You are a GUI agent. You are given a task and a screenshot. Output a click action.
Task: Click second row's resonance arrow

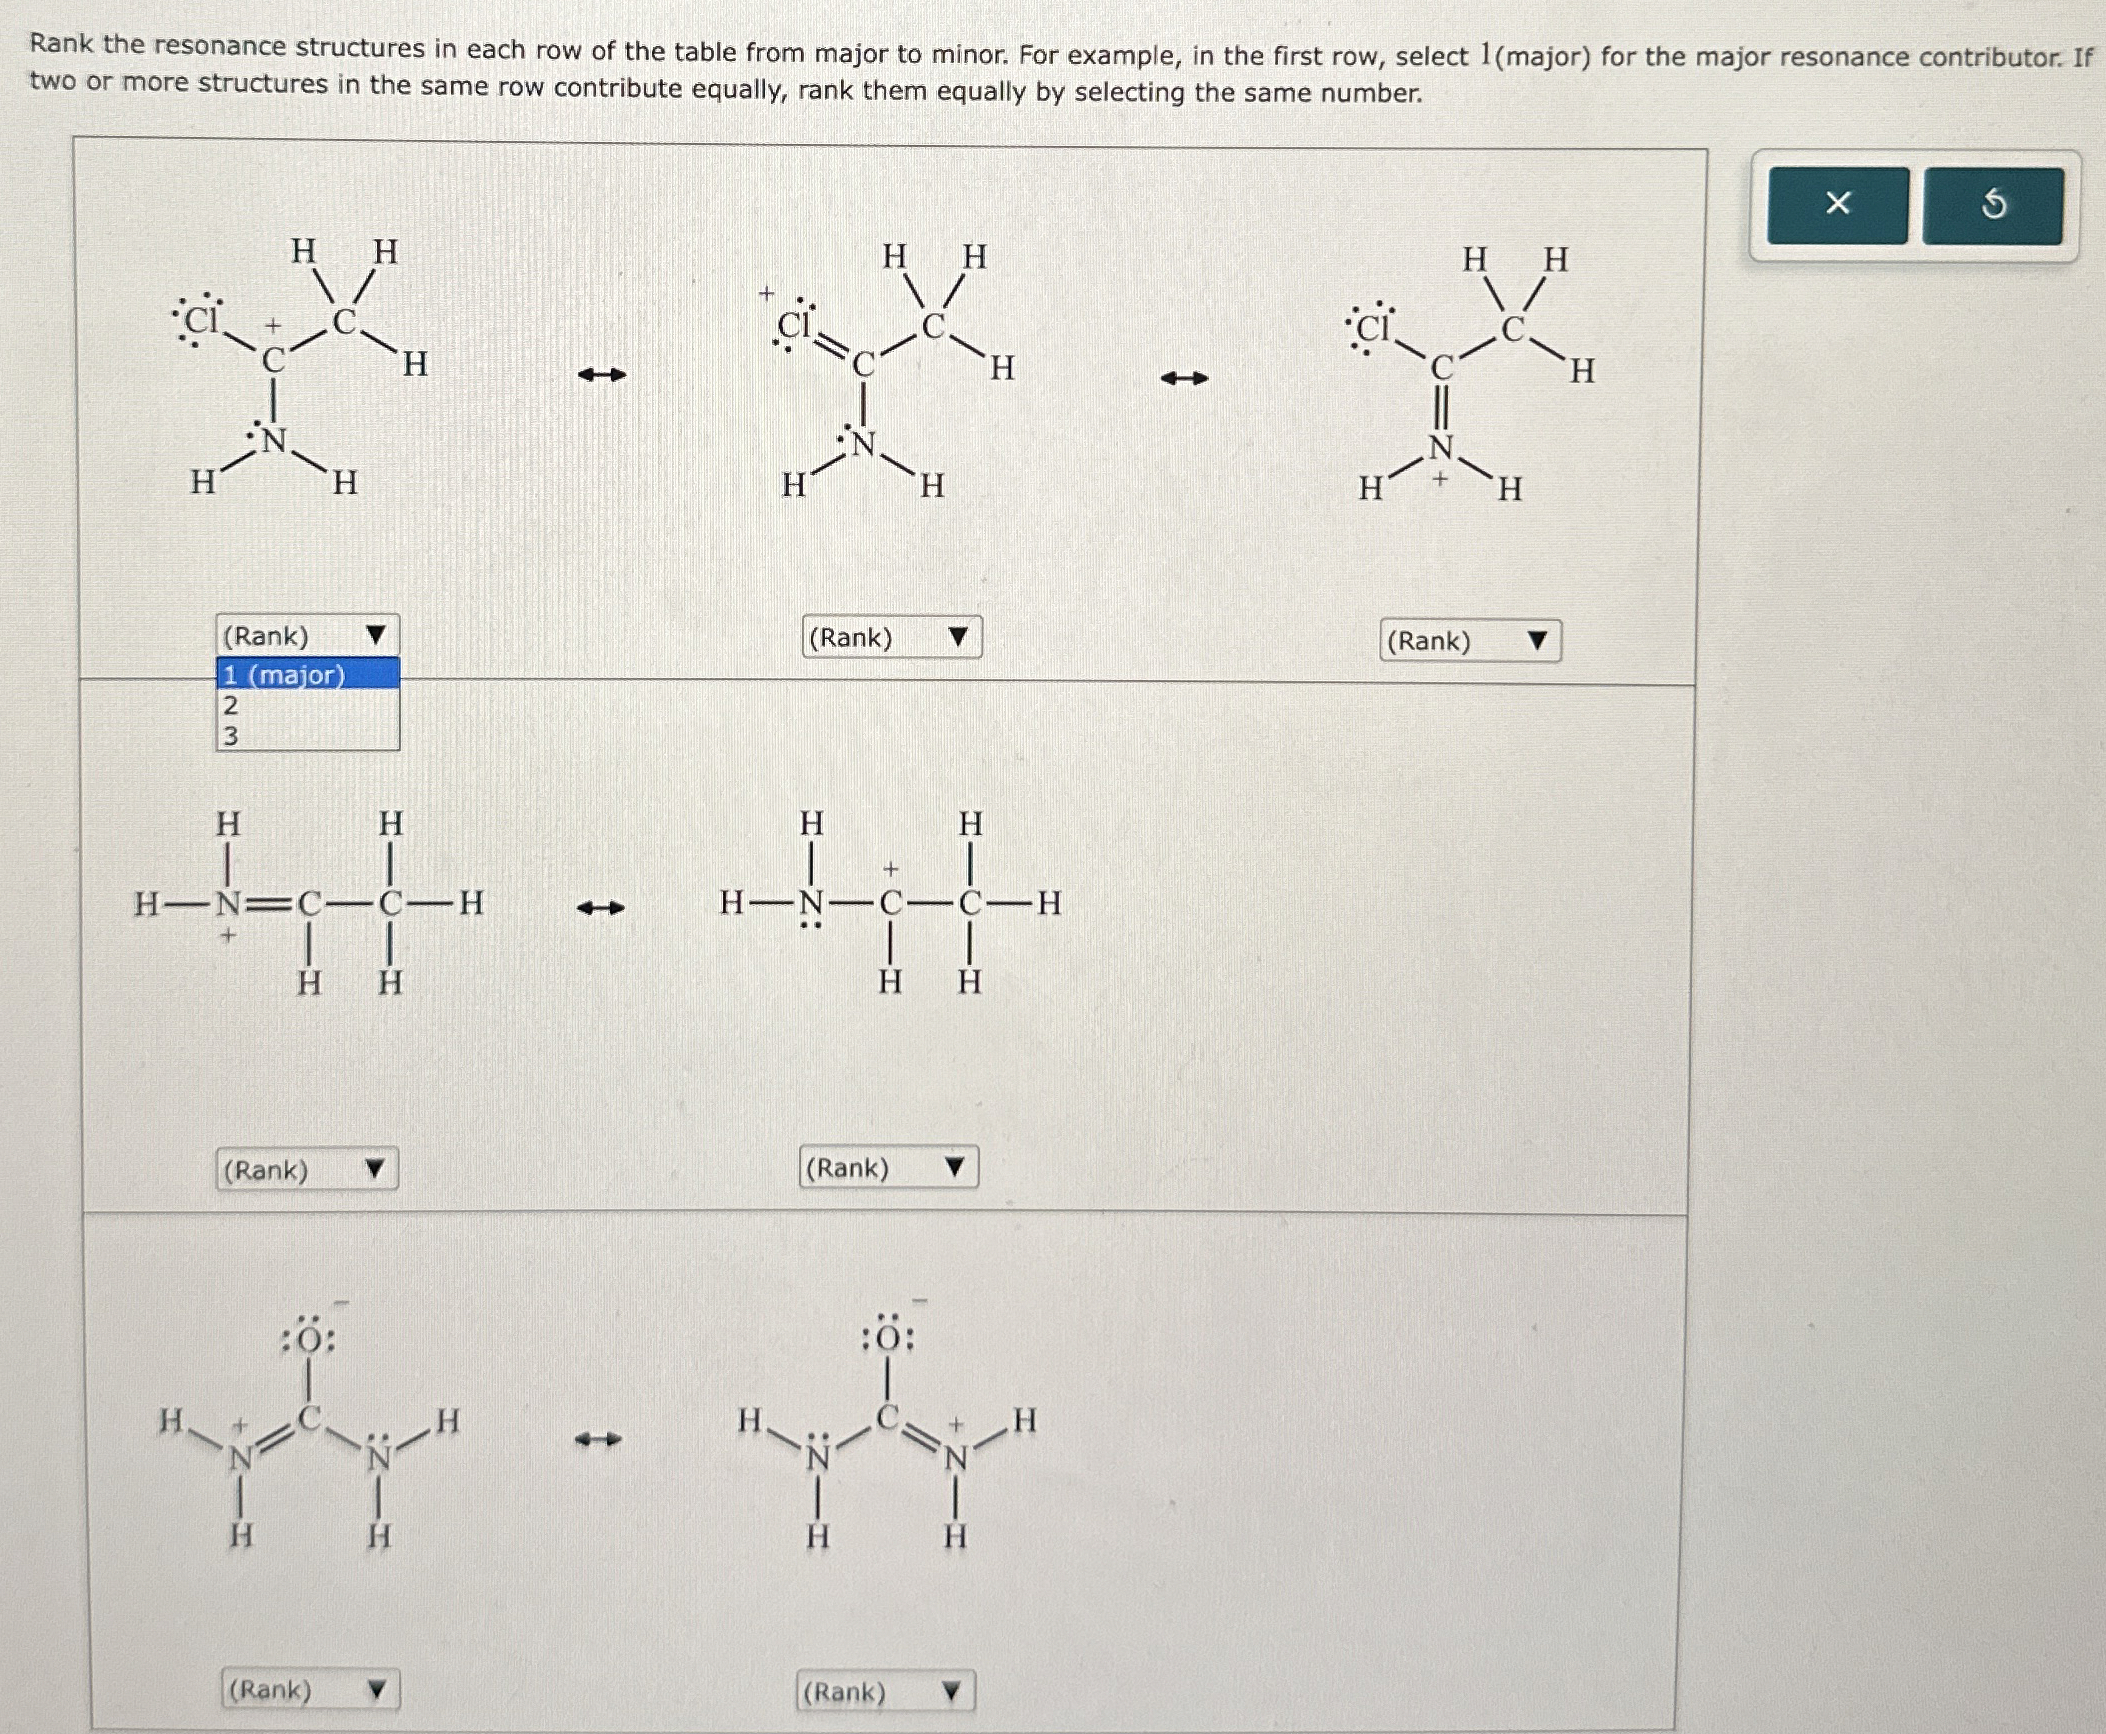[x=601, y=908]
